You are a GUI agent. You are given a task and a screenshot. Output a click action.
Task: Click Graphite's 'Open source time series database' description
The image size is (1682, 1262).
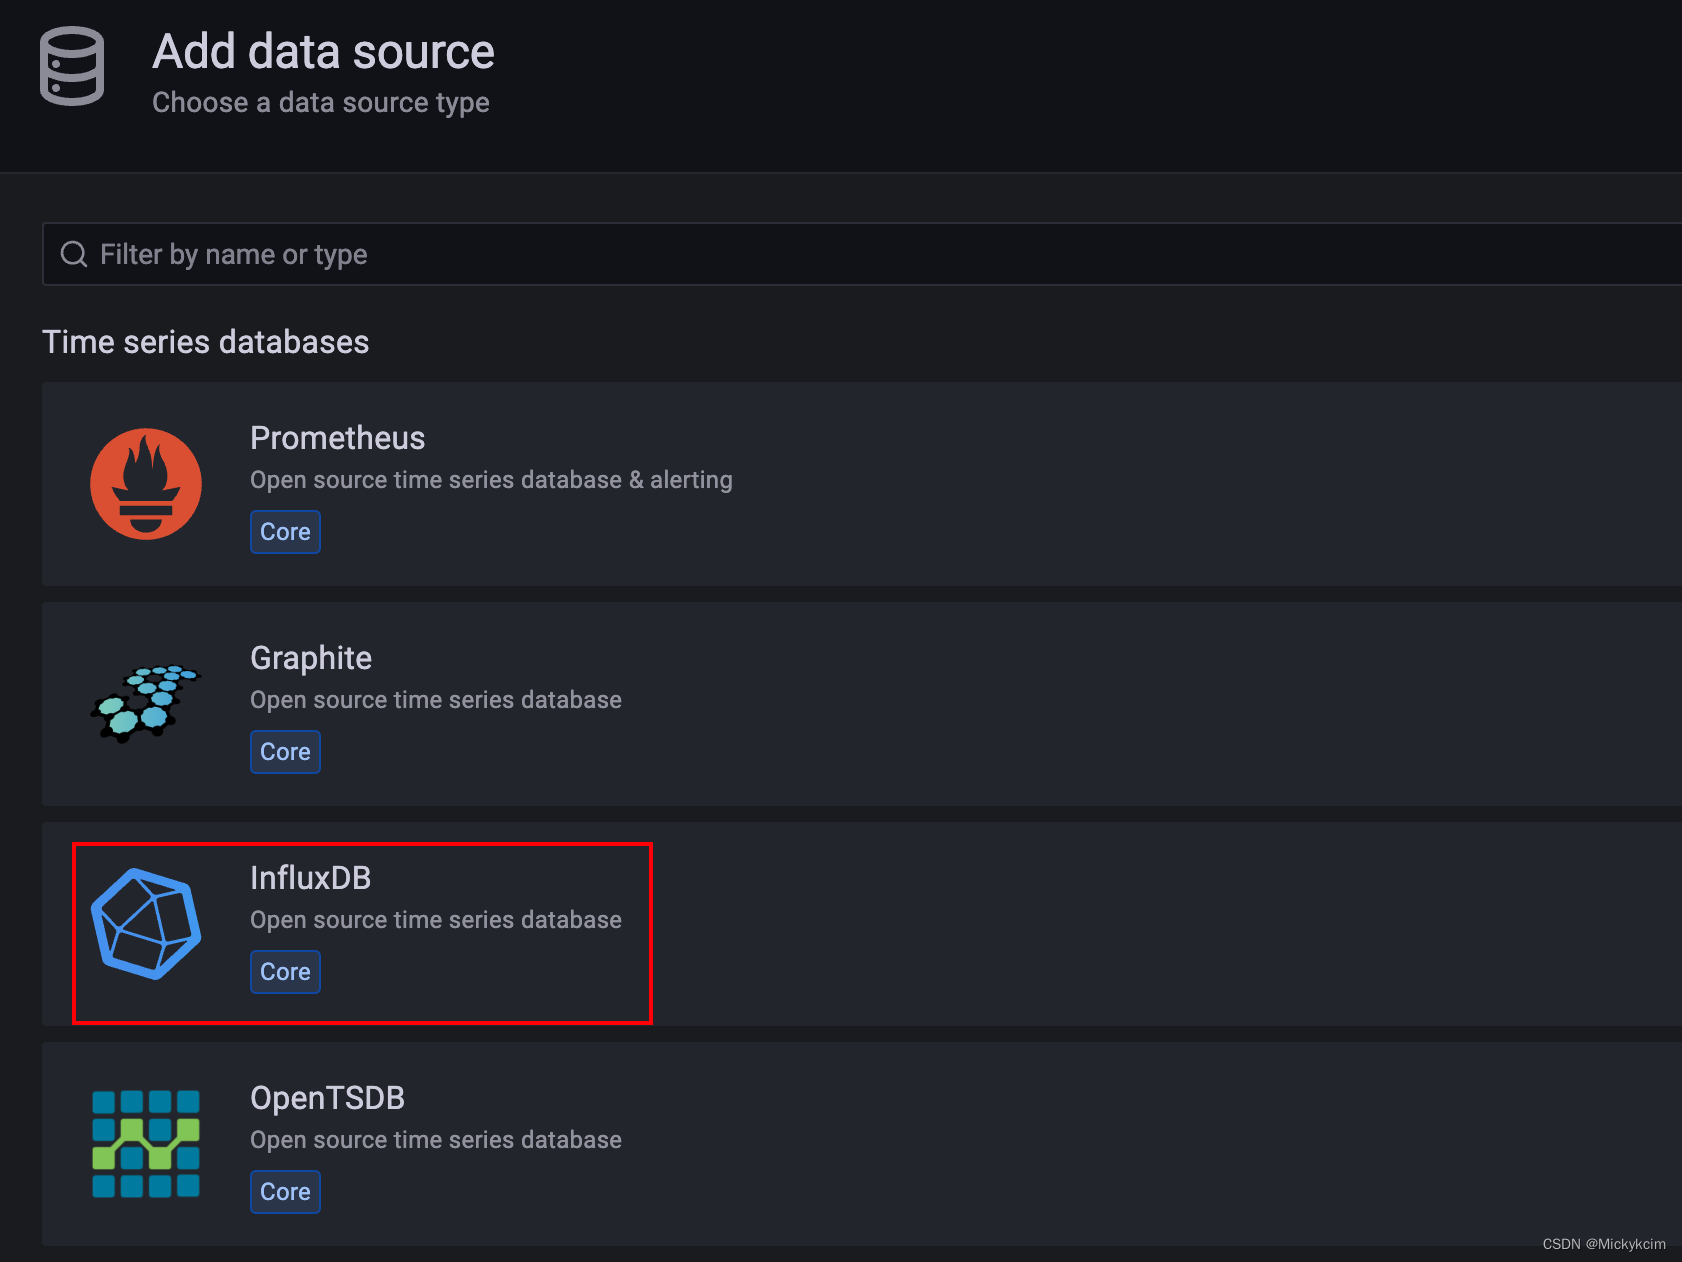(436, 700)
